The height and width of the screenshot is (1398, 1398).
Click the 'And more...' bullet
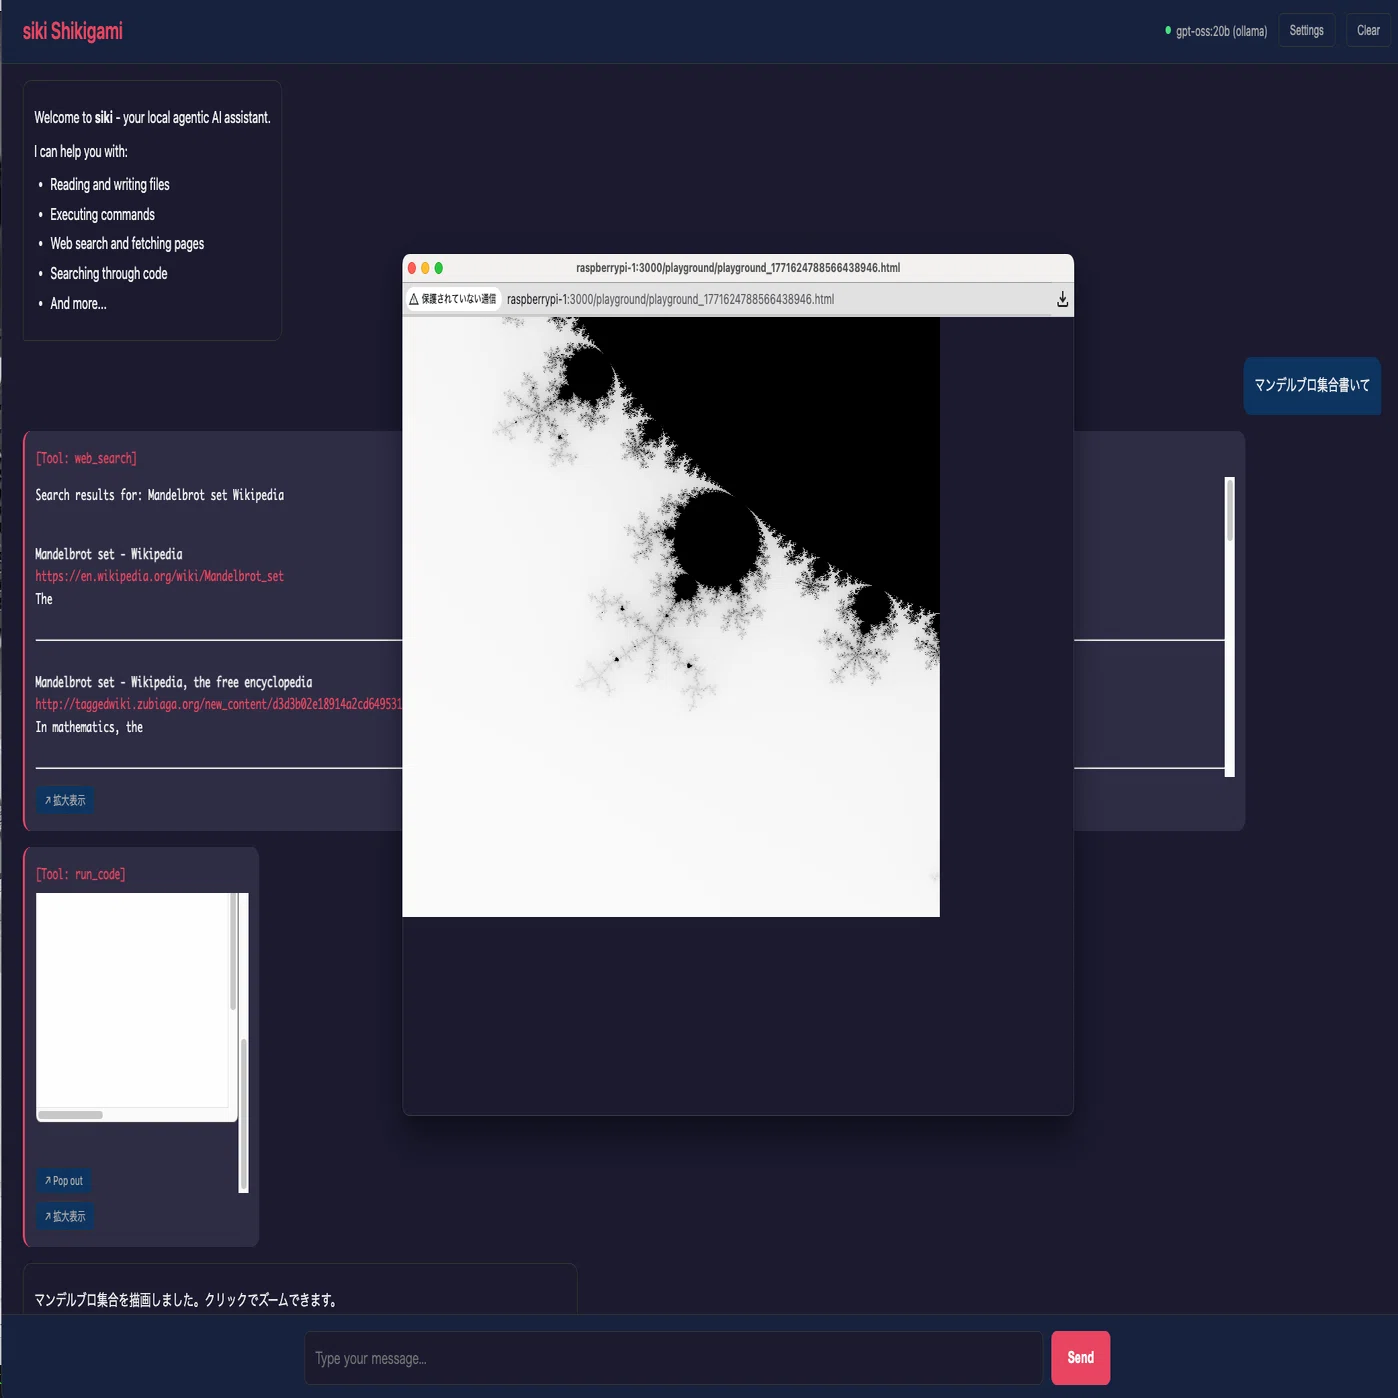tap(78, 304)
